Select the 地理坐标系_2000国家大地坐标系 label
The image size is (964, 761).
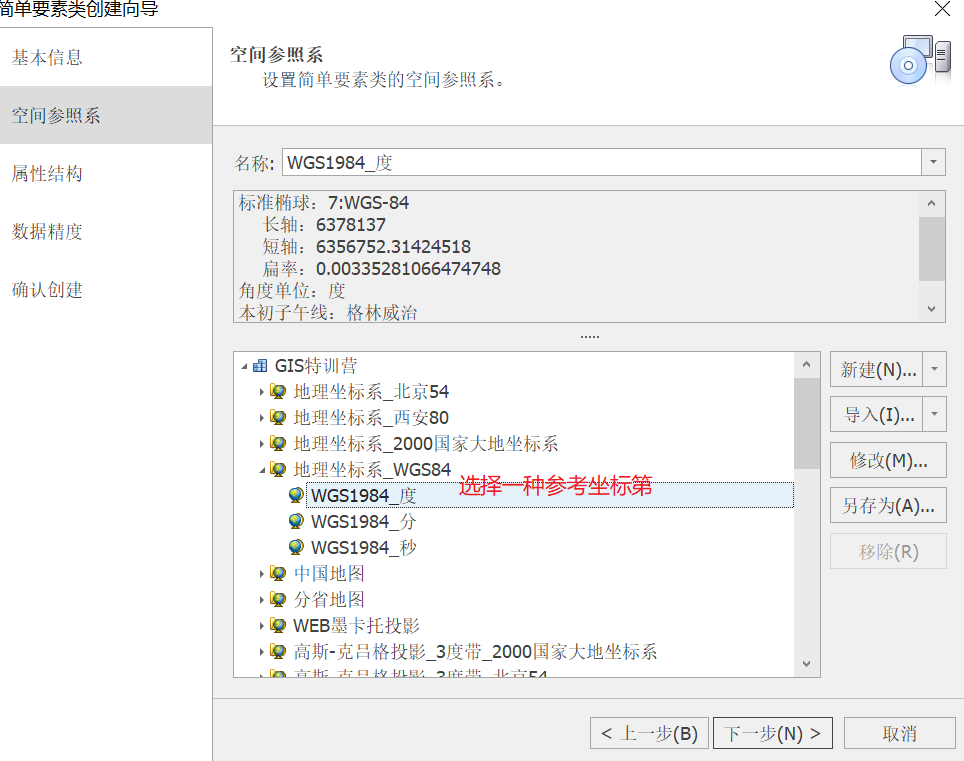click(x=425, y=443)
